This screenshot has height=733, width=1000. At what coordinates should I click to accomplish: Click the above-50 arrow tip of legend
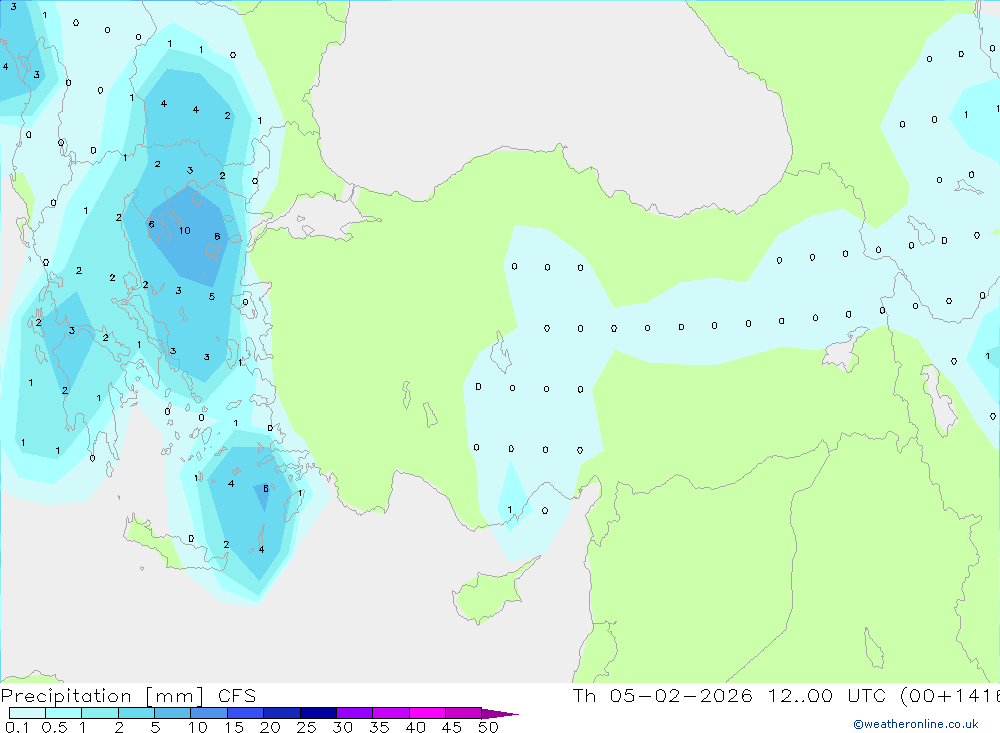pyautogui.click(x=499, y=714)
